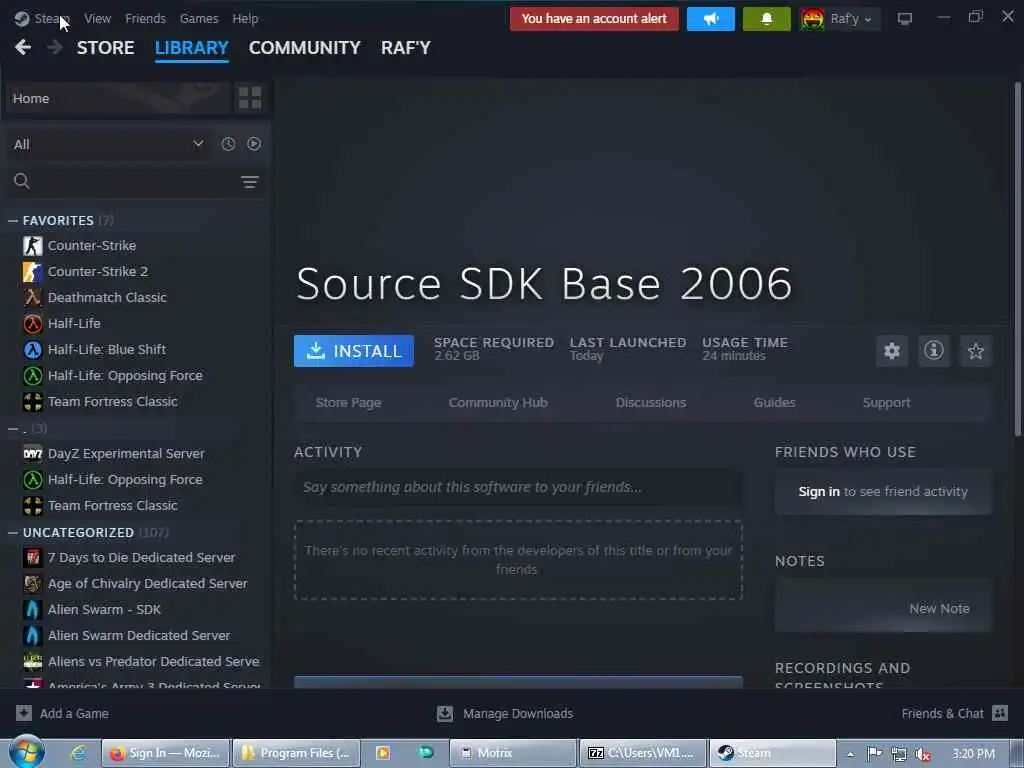Viewport: 1024px width, 768px height.
Task: Select Half-Life: Blue Shift
Action: pos(106,349)
